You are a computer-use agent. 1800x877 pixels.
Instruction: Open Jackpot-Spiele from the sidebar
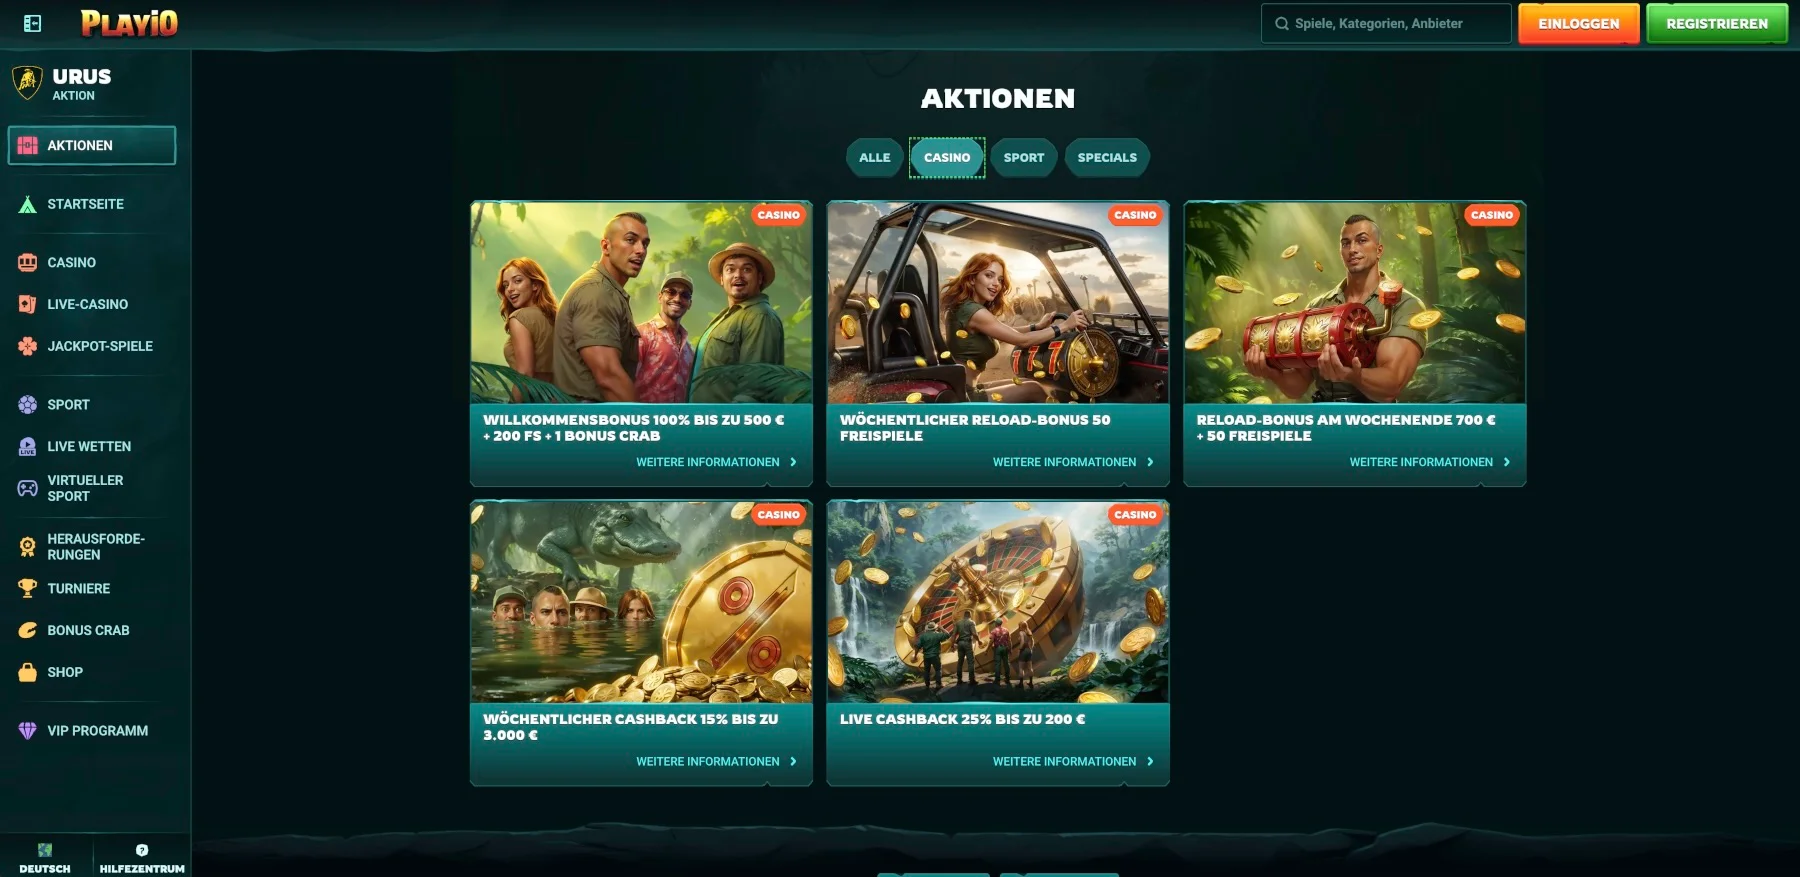coord(92,346)
